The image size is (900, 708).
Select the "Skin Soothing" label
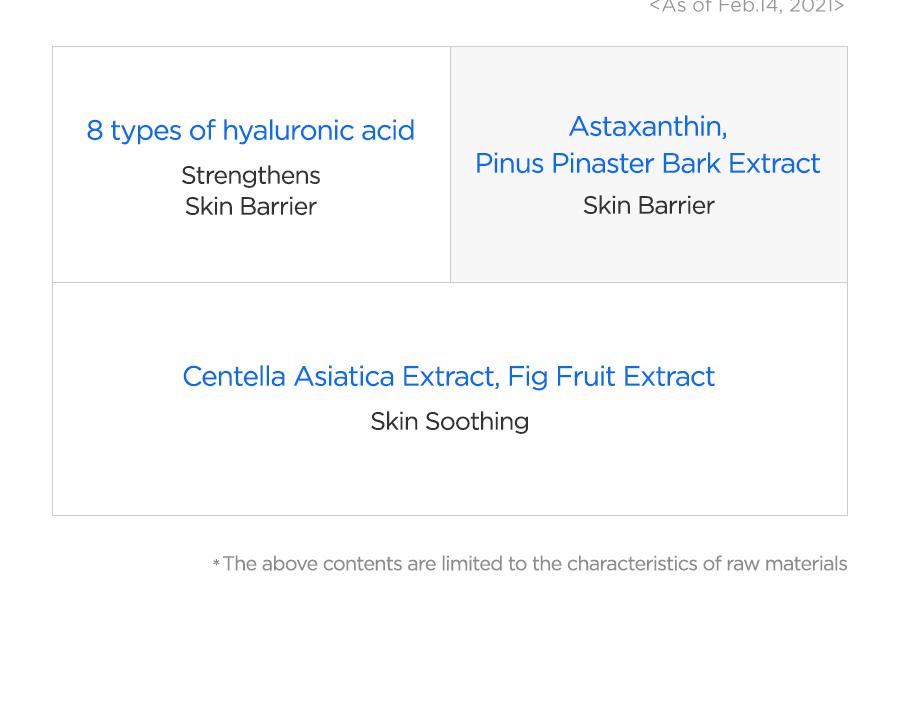[x=449, y=421]
